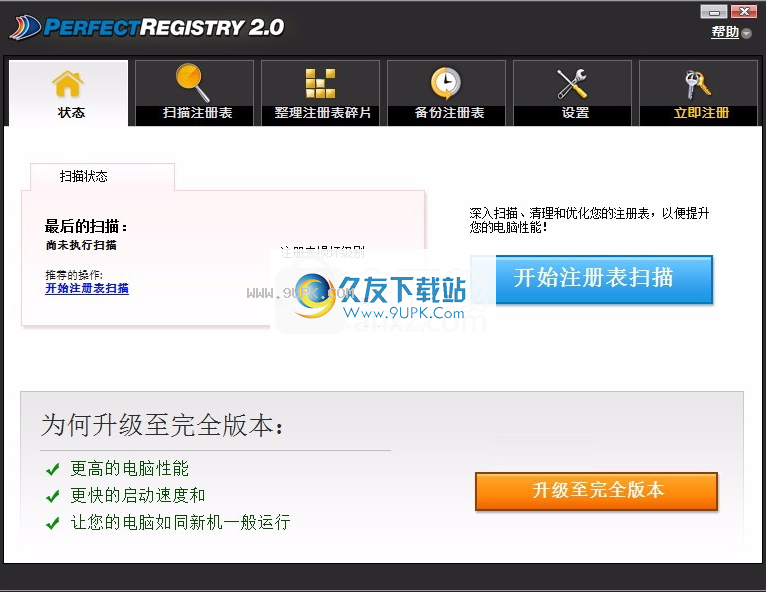766x592 pixels.
Task: Click the yellow blocks defragment icon
Action: click(x=320, y=84)
